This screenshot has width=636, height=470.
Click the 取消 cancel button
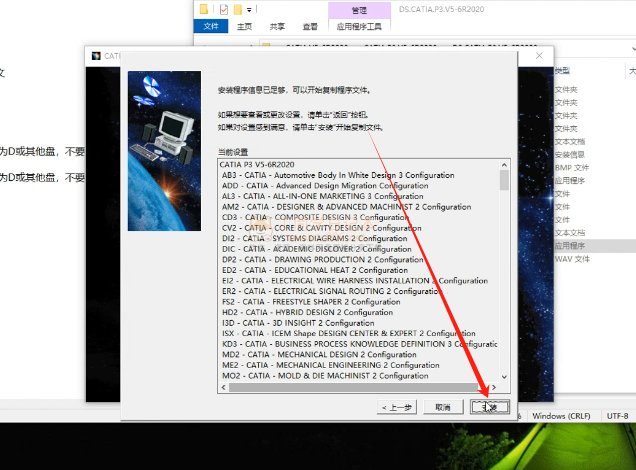point(443,407)
